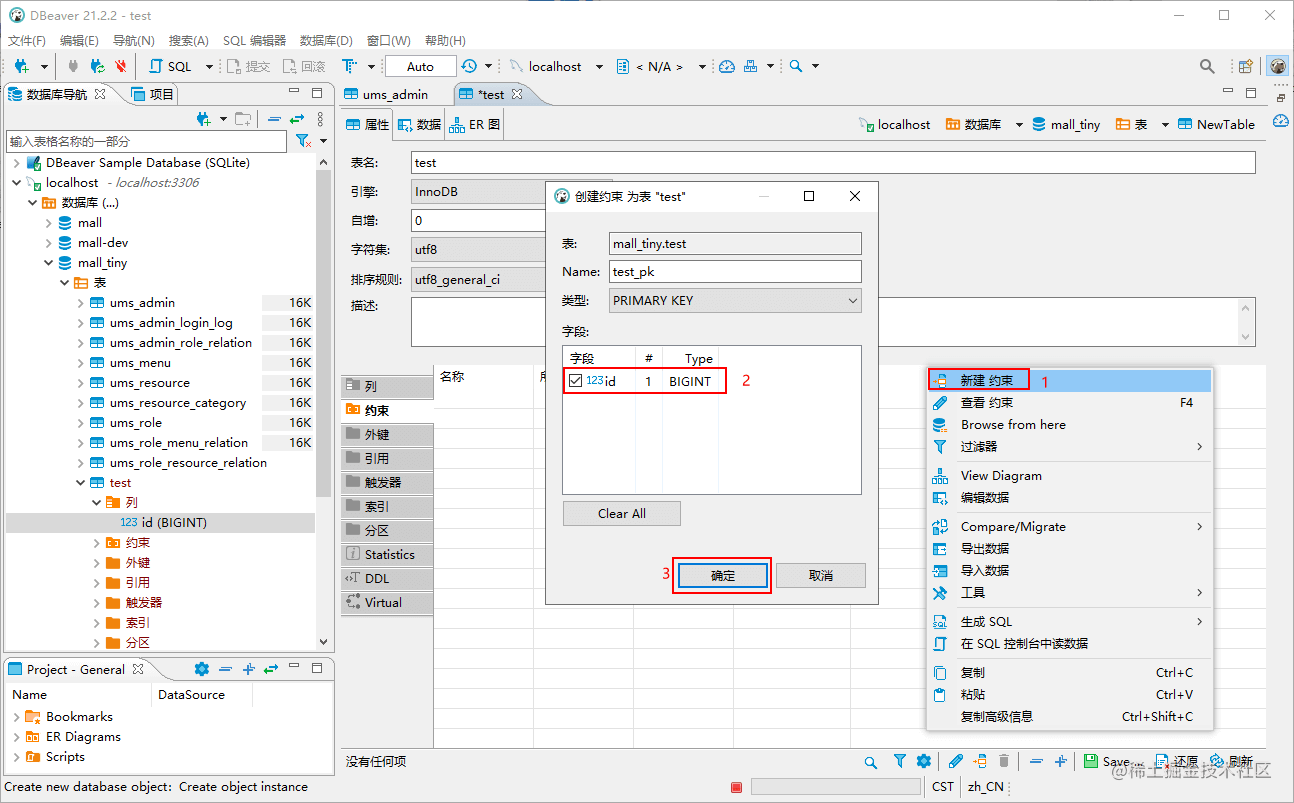Image resolution: width=1294 pixels, height=803 pixels.
Task: Click mall_tiny breadcrumb in editor header
Action: point(1066,125)
